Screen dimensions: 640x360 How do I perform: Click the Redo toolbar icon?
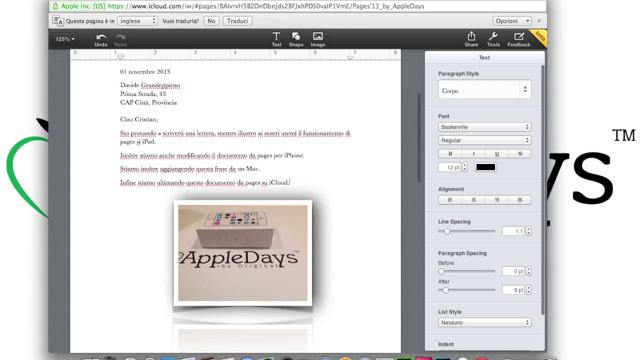[120, 40]
